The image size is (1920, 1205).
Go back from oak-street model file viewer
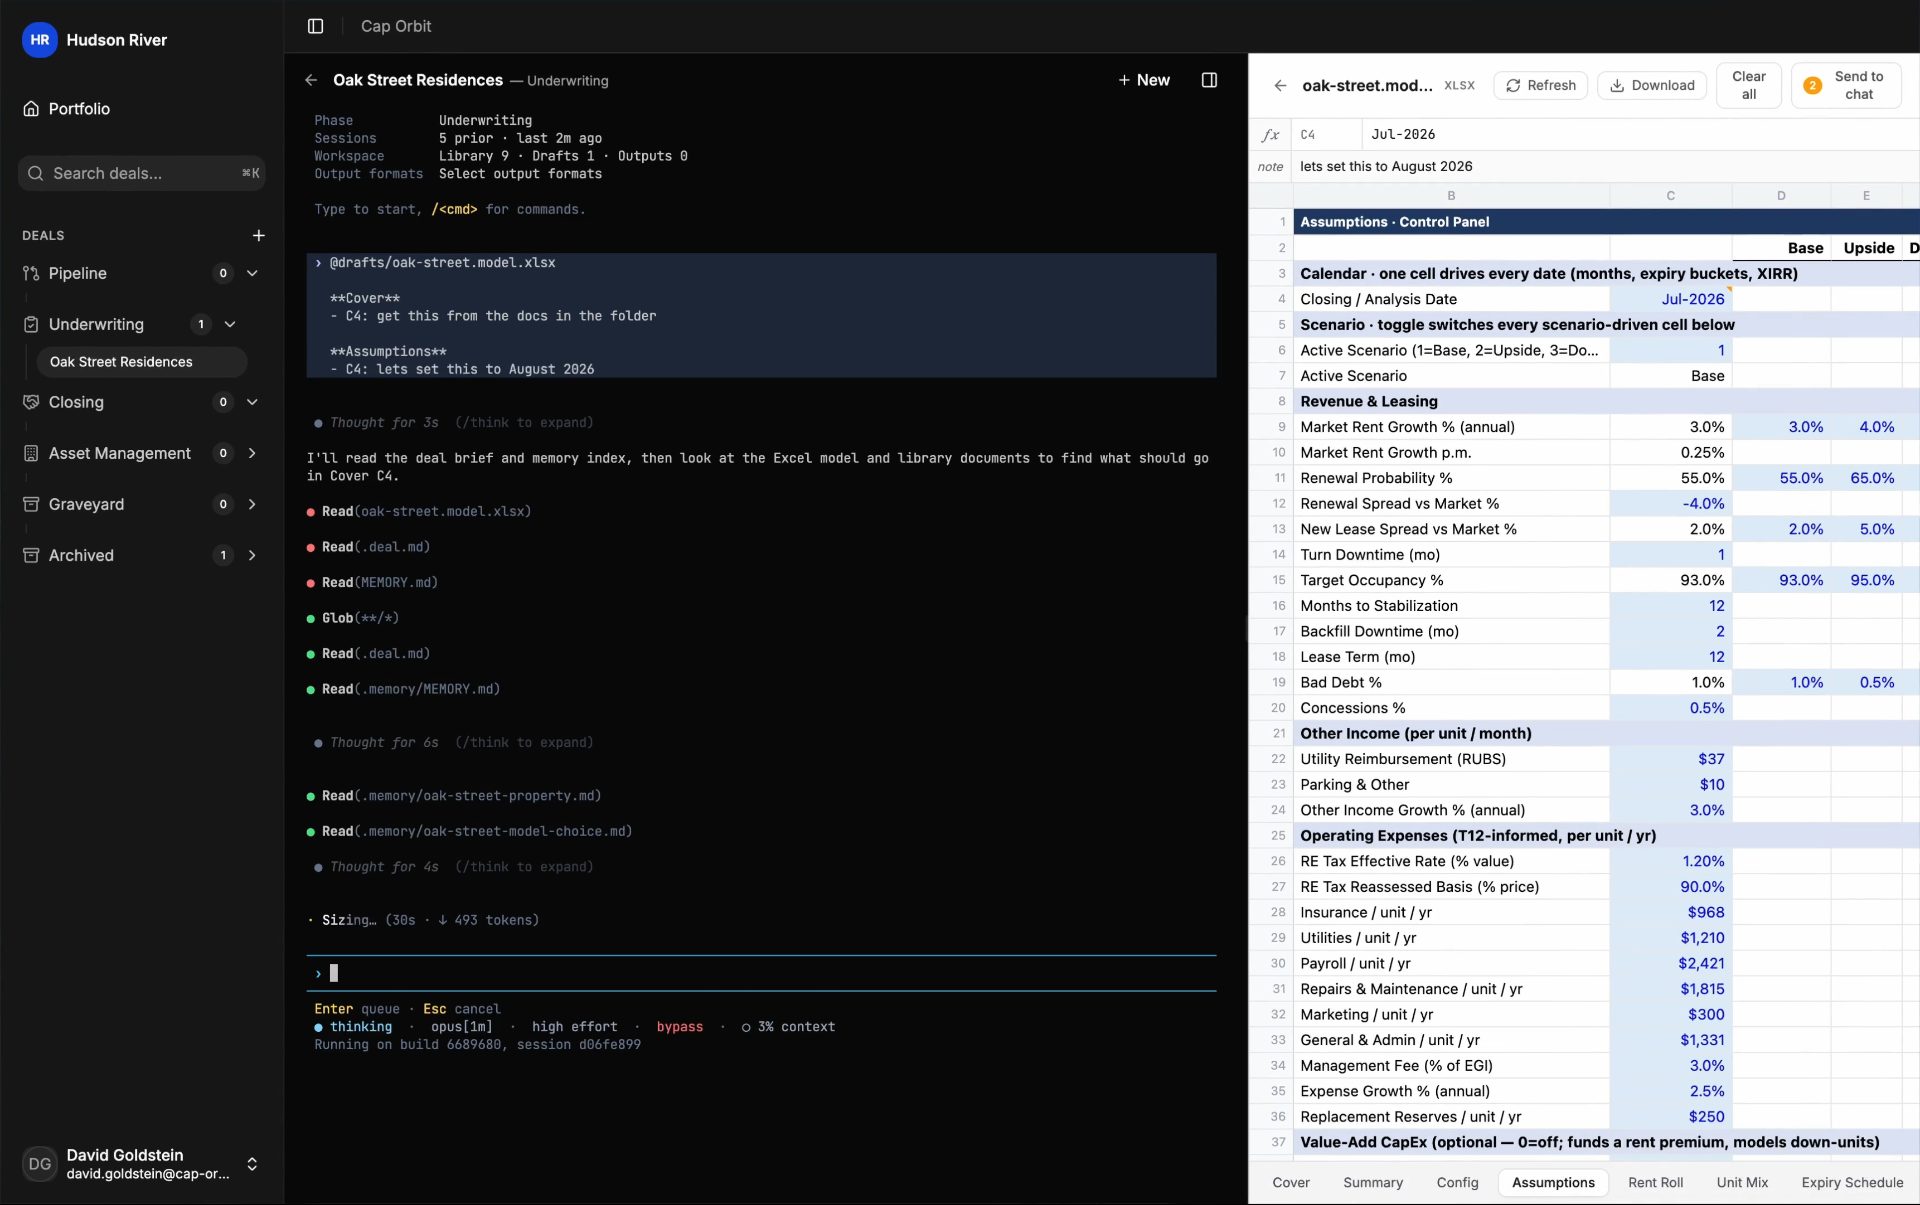coord(1280,85)
